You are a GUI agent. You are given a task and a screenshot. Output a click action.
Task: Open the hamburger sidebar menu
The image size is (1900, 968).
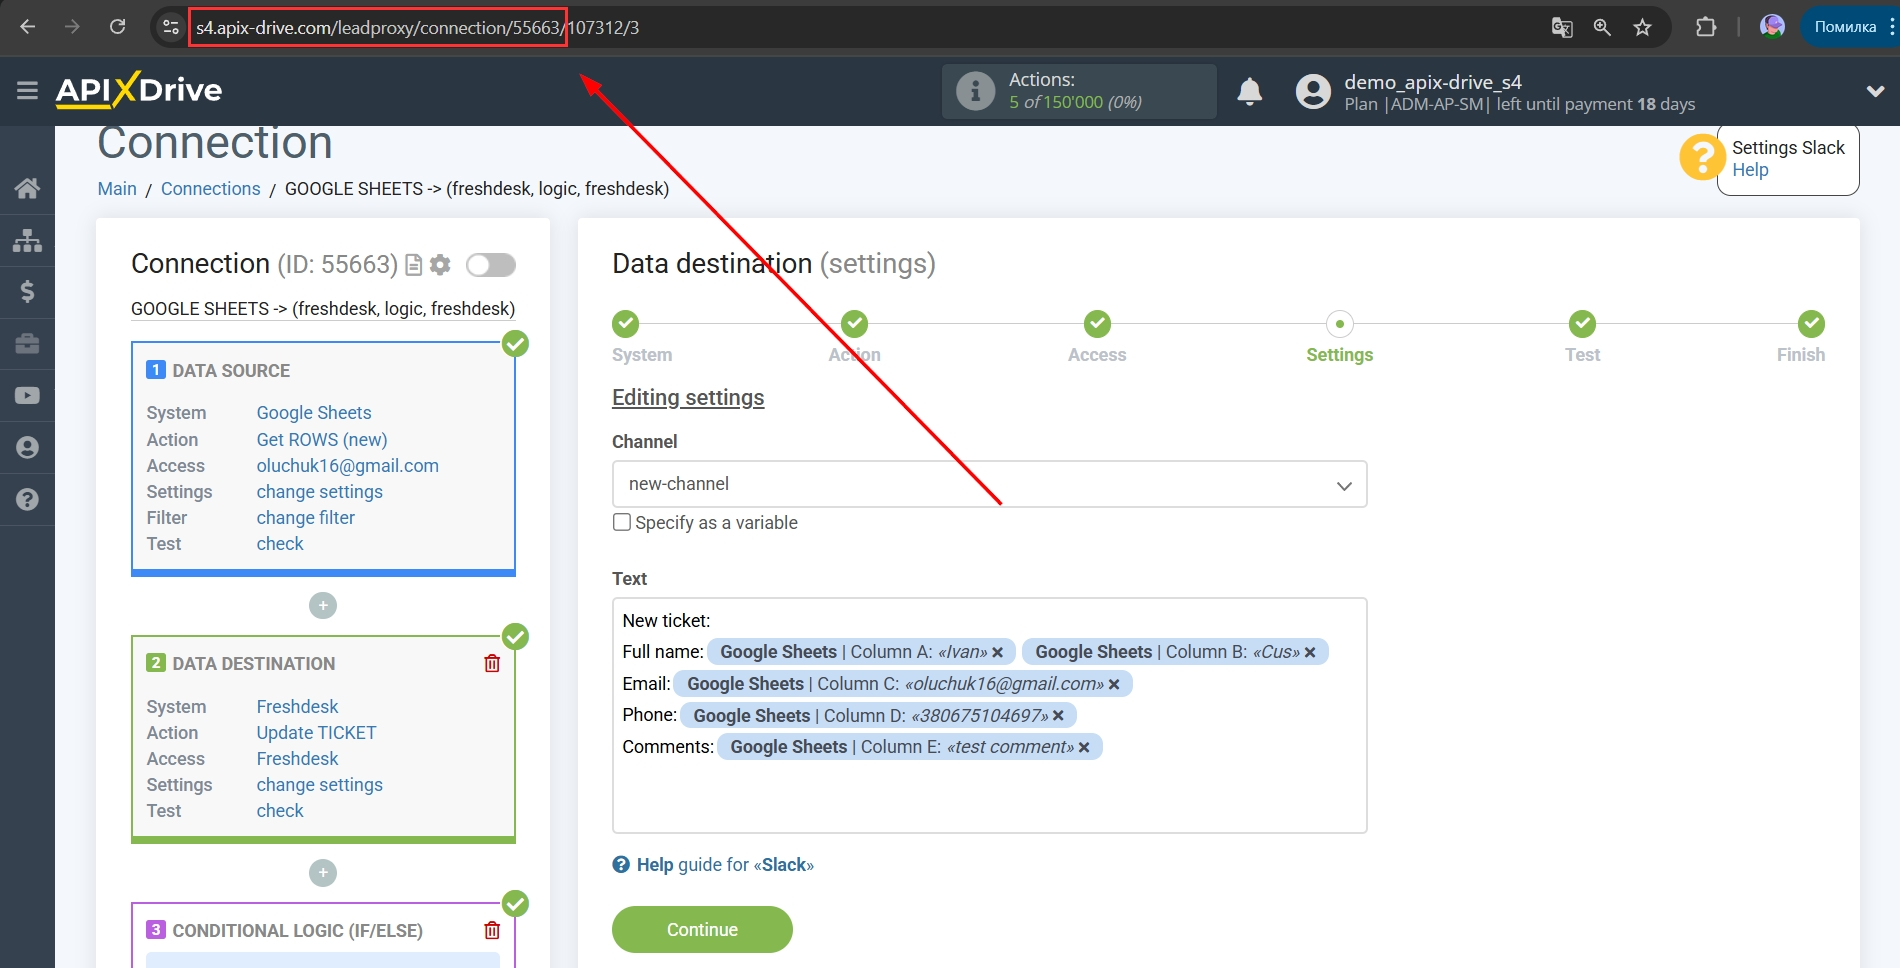27,91
